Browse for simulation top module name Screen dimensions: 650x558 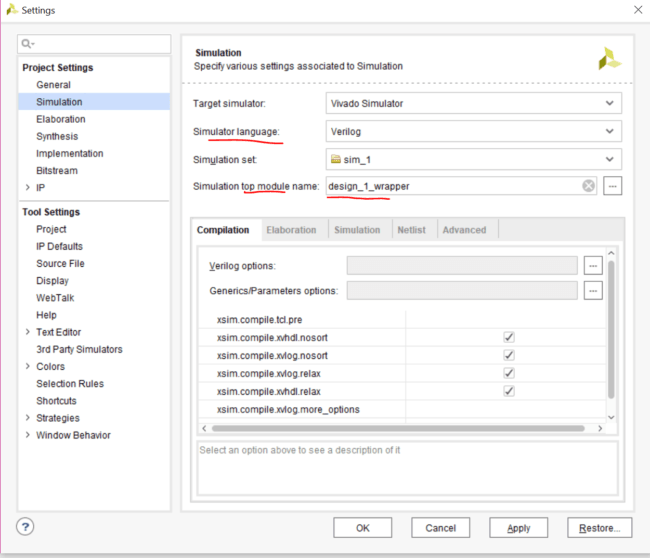pos(613,186)
